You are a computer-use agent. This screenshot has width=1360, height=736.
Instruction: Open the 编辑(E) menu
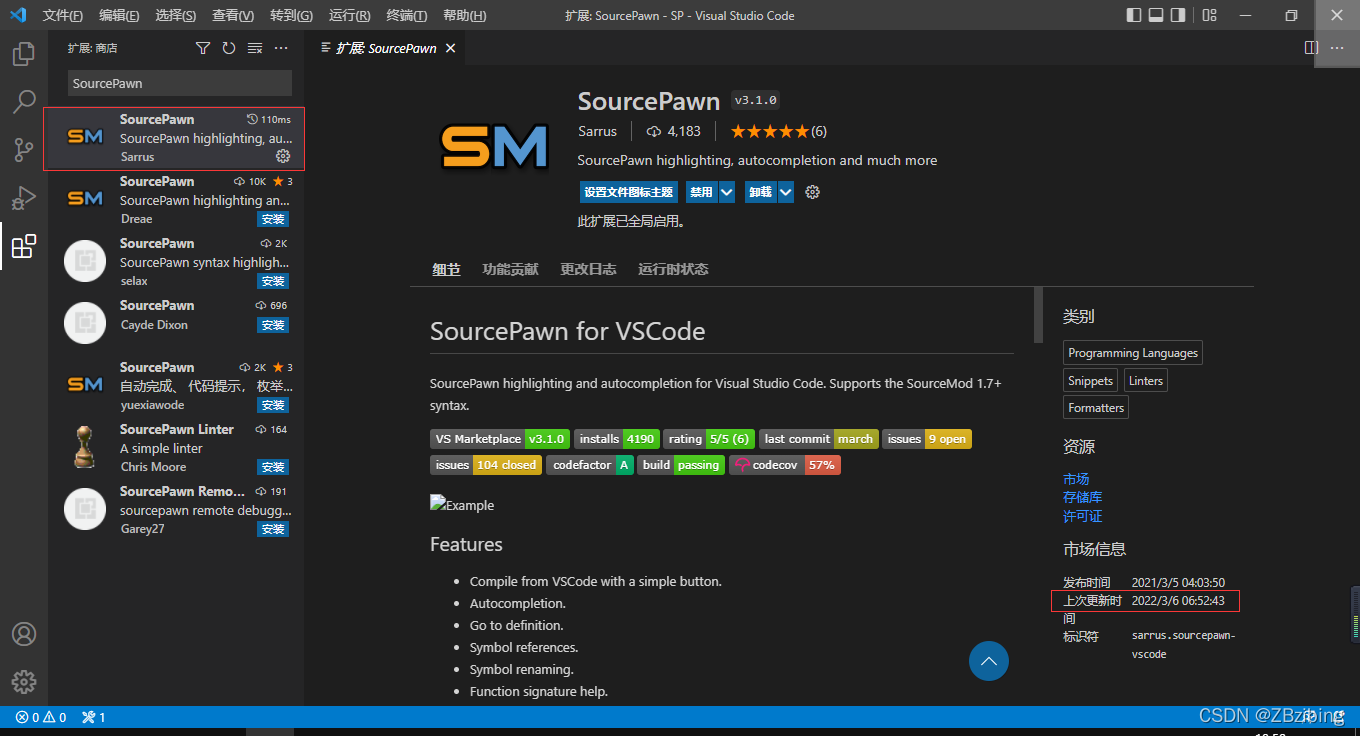click(120, 16)
